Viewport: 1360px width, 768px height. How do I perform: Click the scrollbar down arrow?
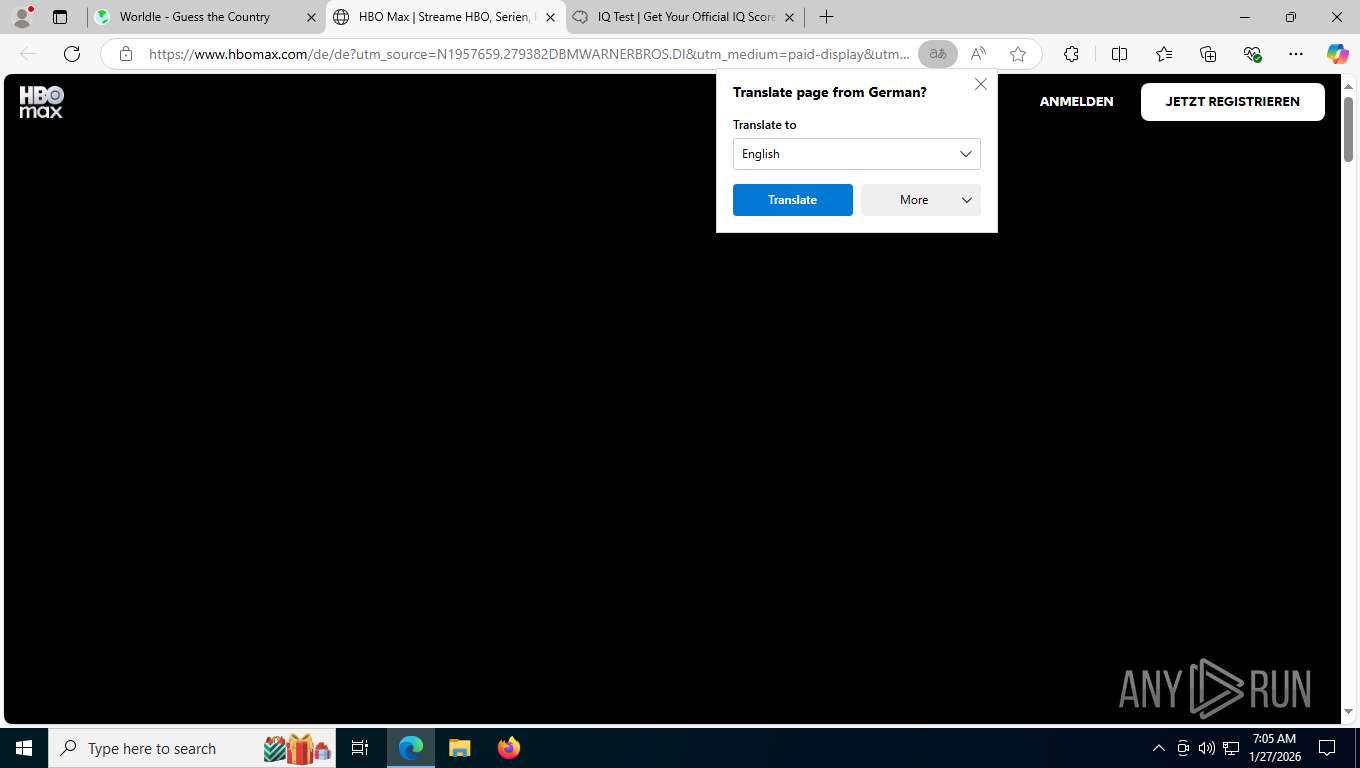1348,712
